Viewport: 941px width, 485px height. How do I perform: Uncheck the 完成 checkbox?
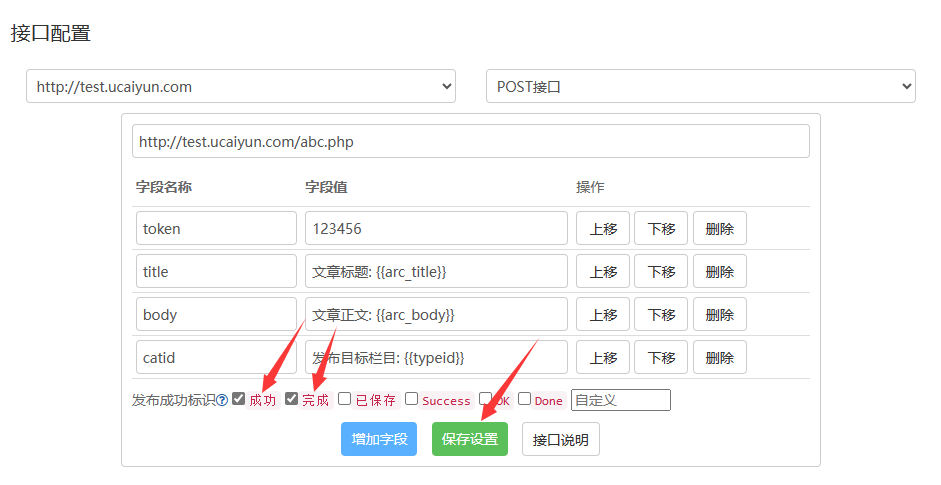click(x=291, y=399)
